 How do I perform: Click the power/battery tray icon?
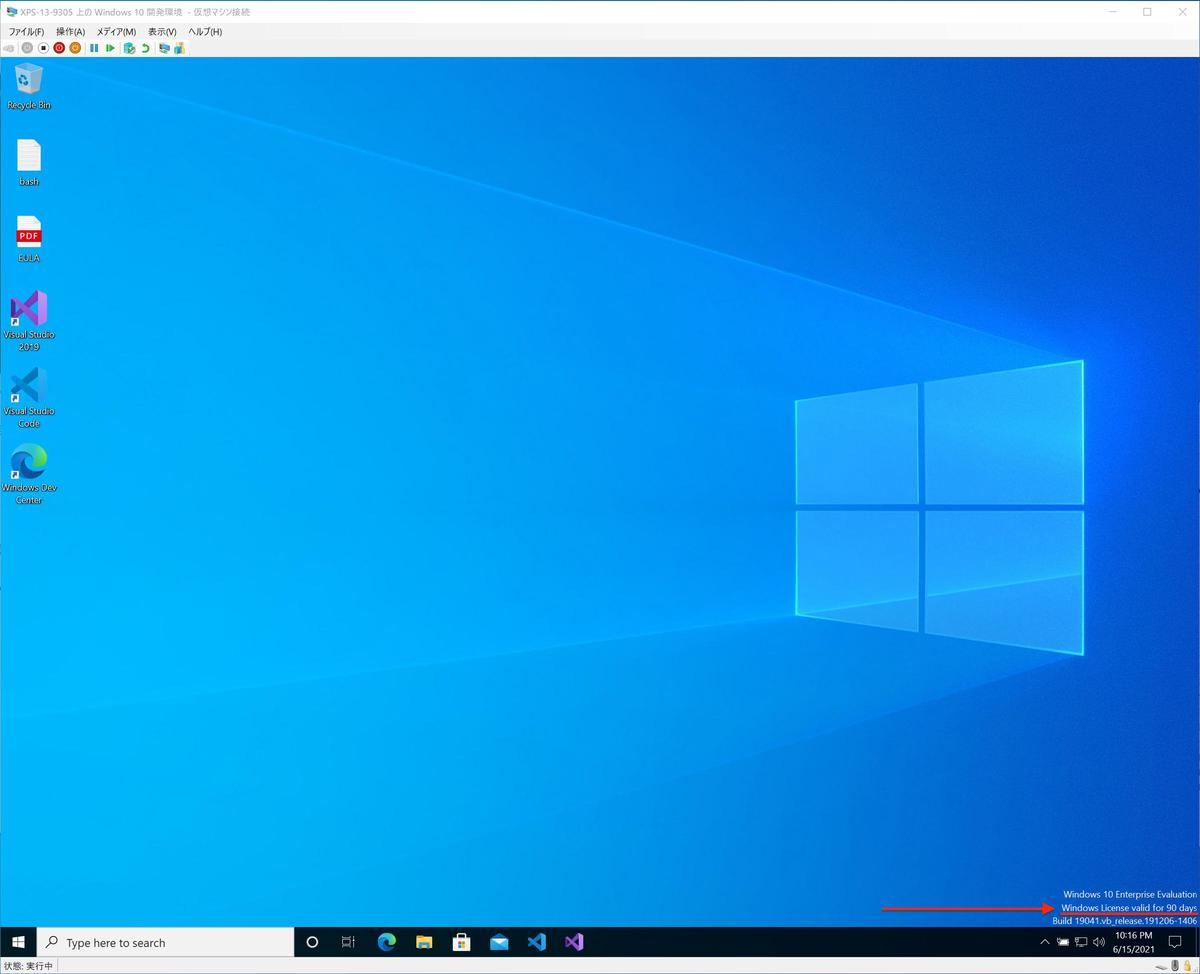click(x=1063, y=942)
